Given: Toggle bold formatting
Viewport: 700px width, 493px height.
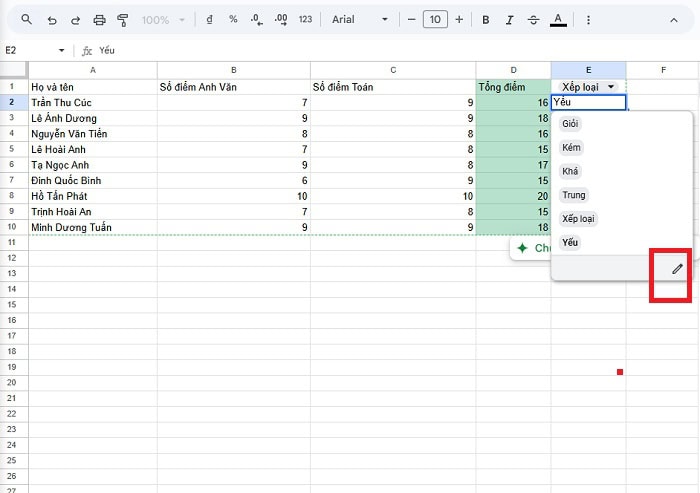Looking at the screenshot, I should pyautogui.click(x=486, y=19).
